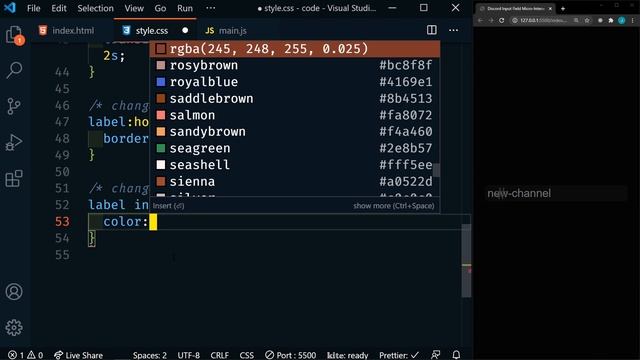Switch to the main.js tab
The height and width of the screenshot is (360, 640).
coord(226,31)
